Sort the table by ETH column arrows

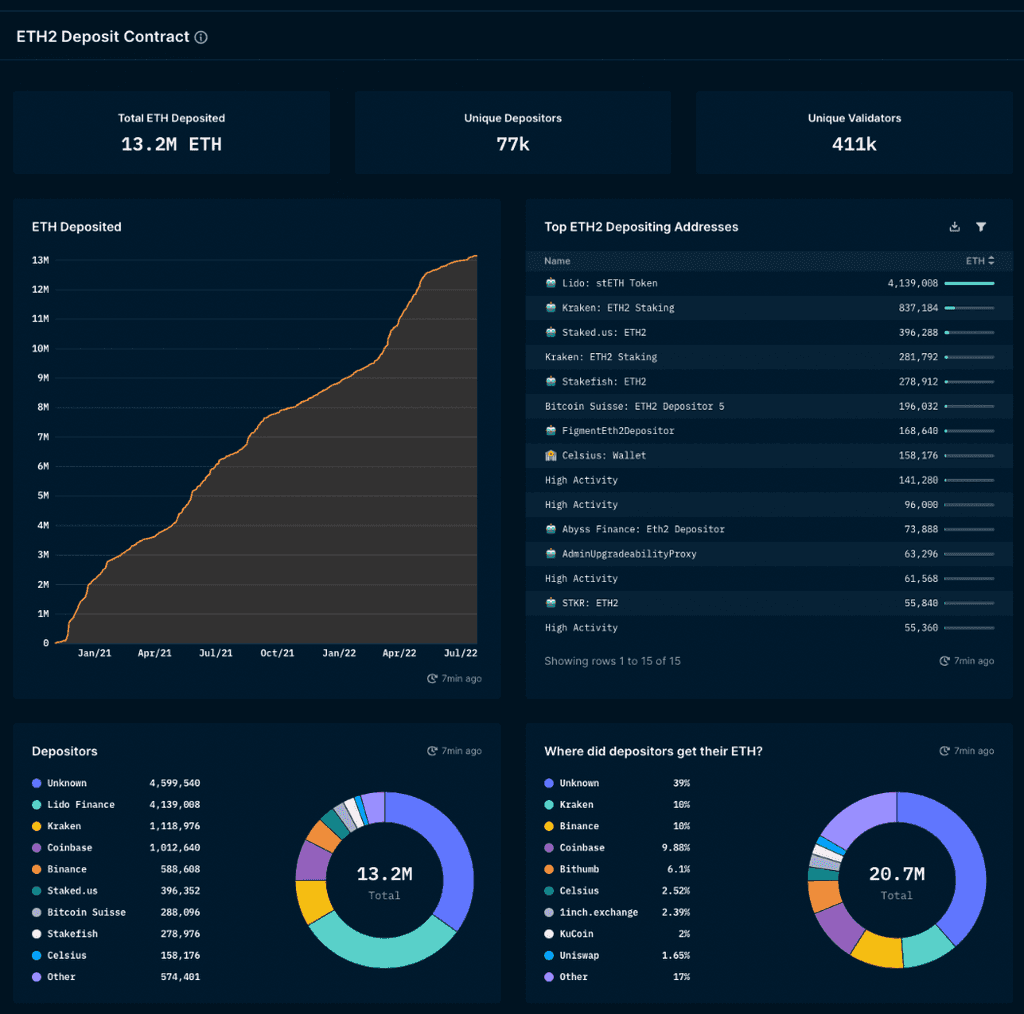pos(991,261)
